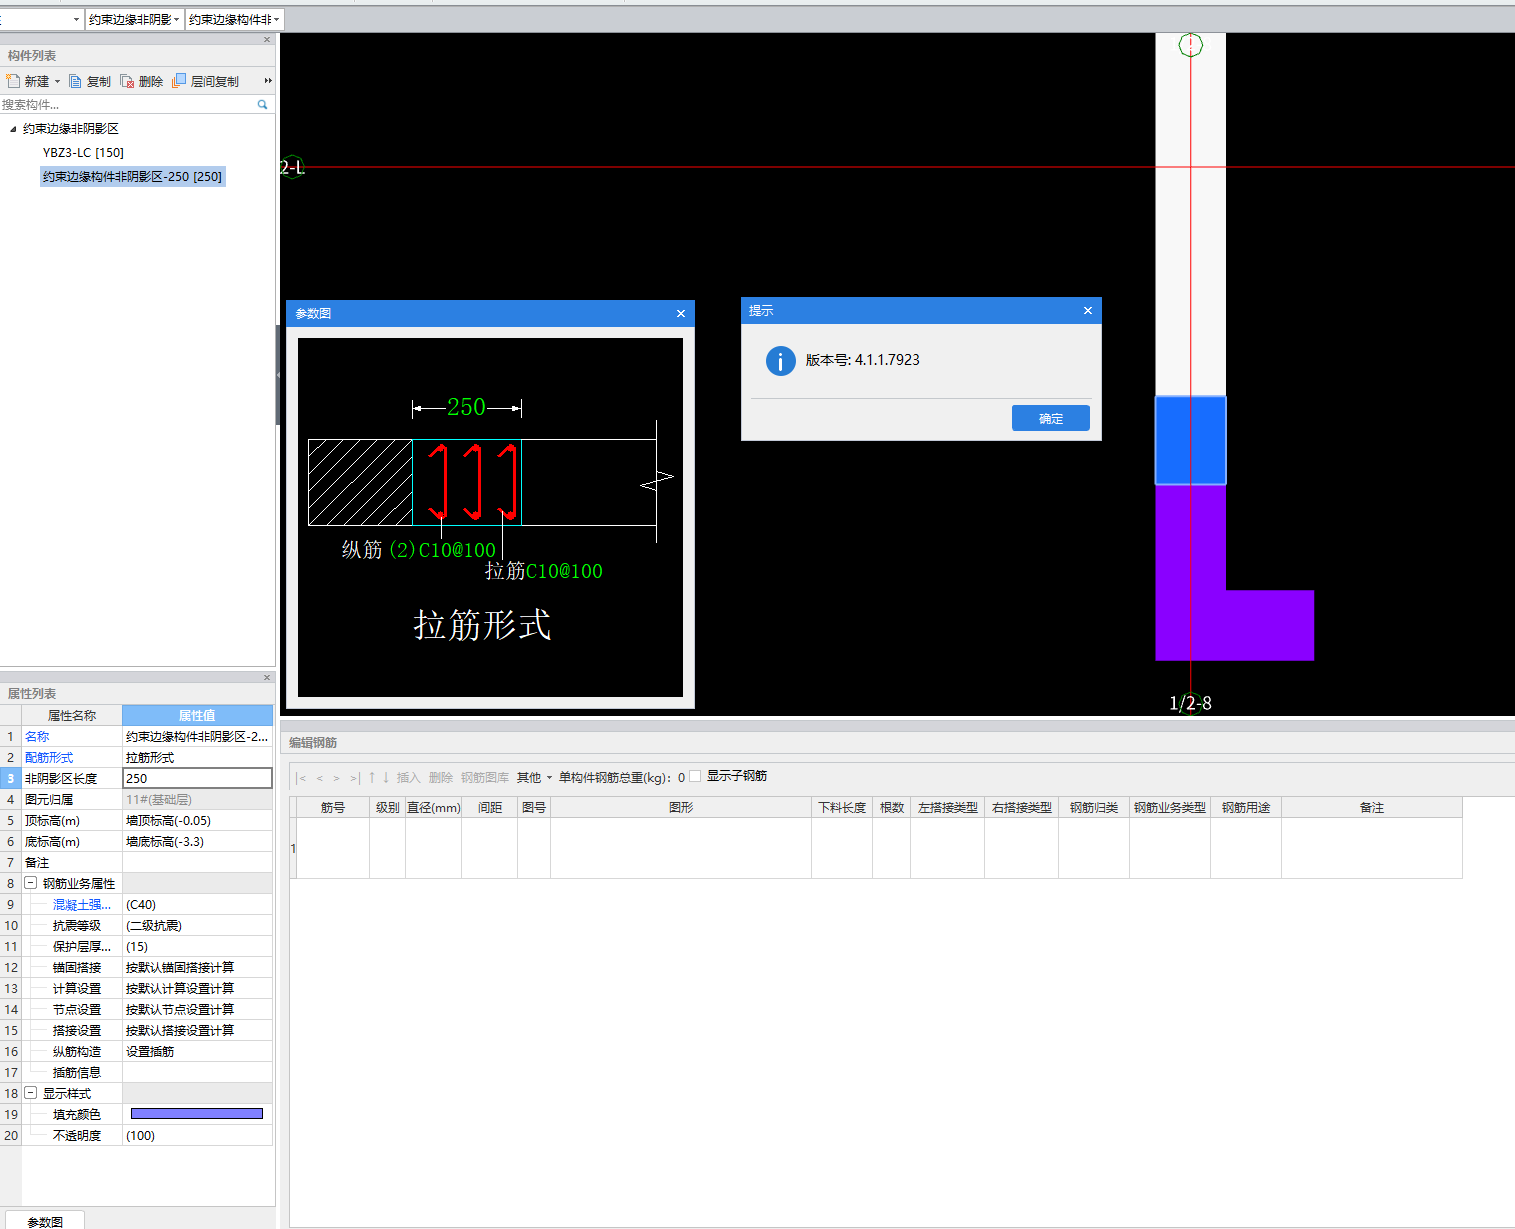Viewport: 1515px width, 1229px height.
Task: Click the 直径(mm) column header
Action: pyautogui.click(x=434, y=807)
